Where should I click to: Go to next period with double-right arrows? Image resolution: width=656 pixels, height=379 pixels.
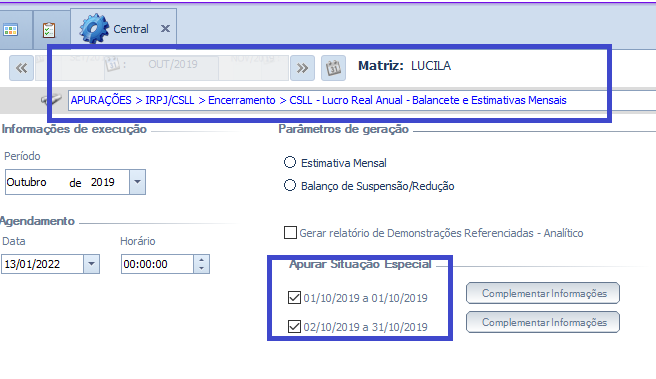[x=302, y=68]
